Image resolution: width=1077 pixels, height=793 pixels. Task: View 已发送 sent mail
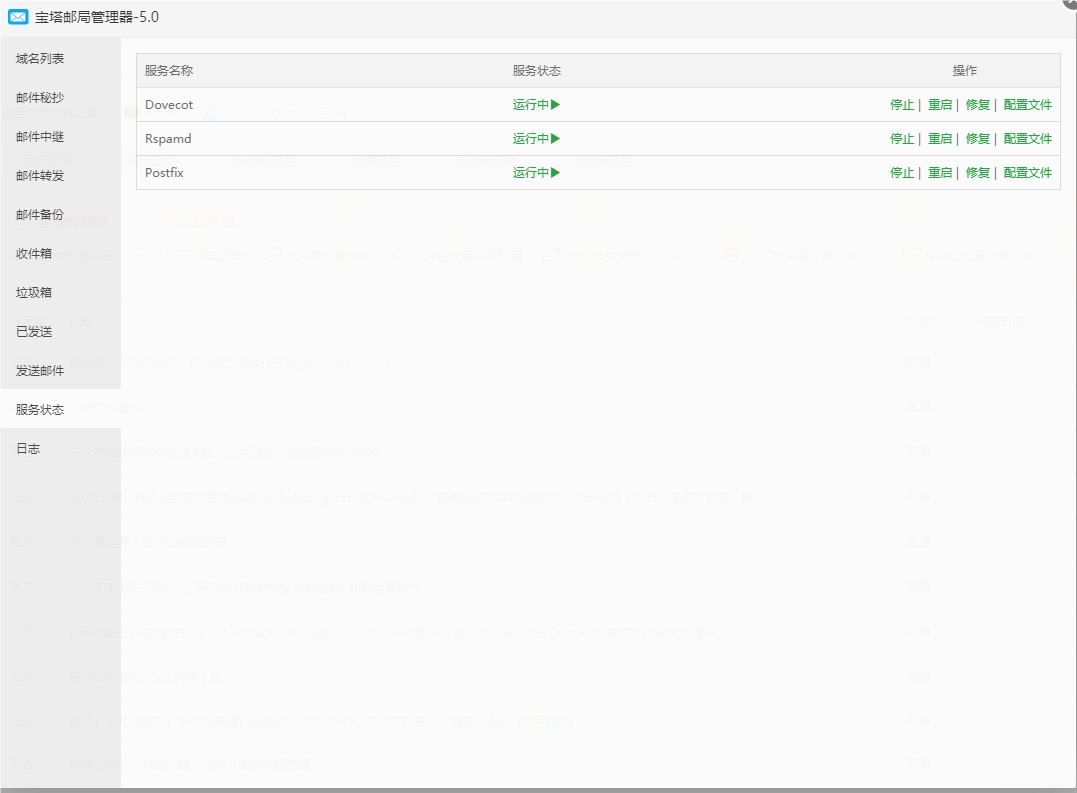[x=34, y=332]
